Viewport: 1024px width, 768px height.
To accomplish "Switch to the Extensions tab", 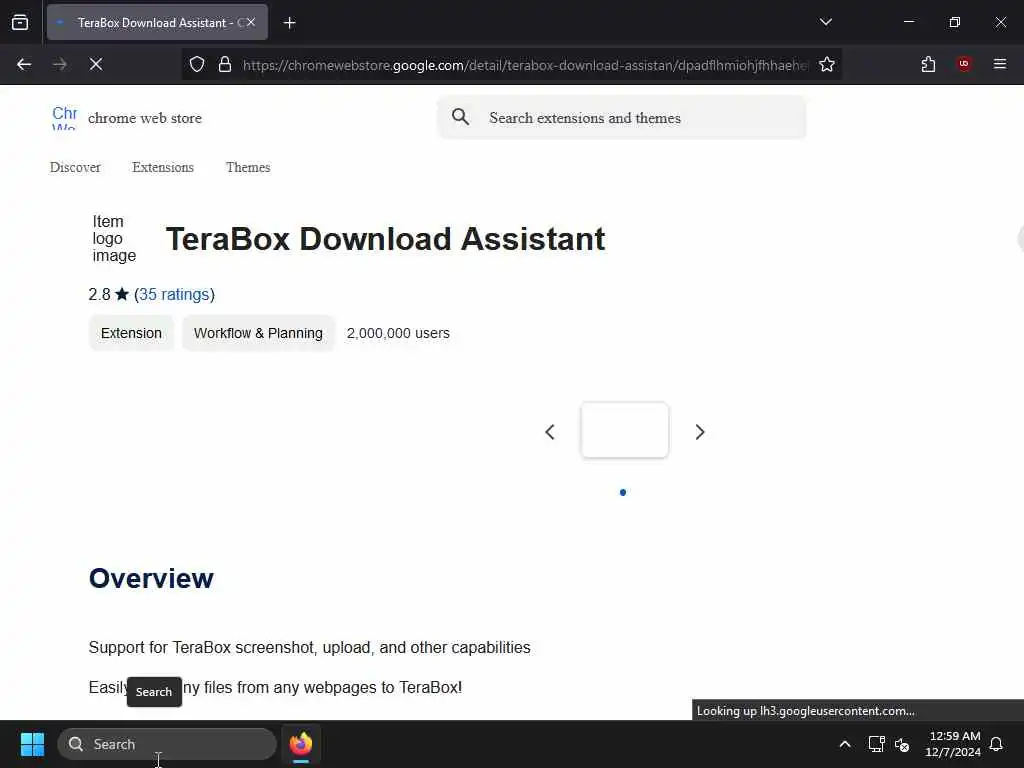I will click(163, 167).
